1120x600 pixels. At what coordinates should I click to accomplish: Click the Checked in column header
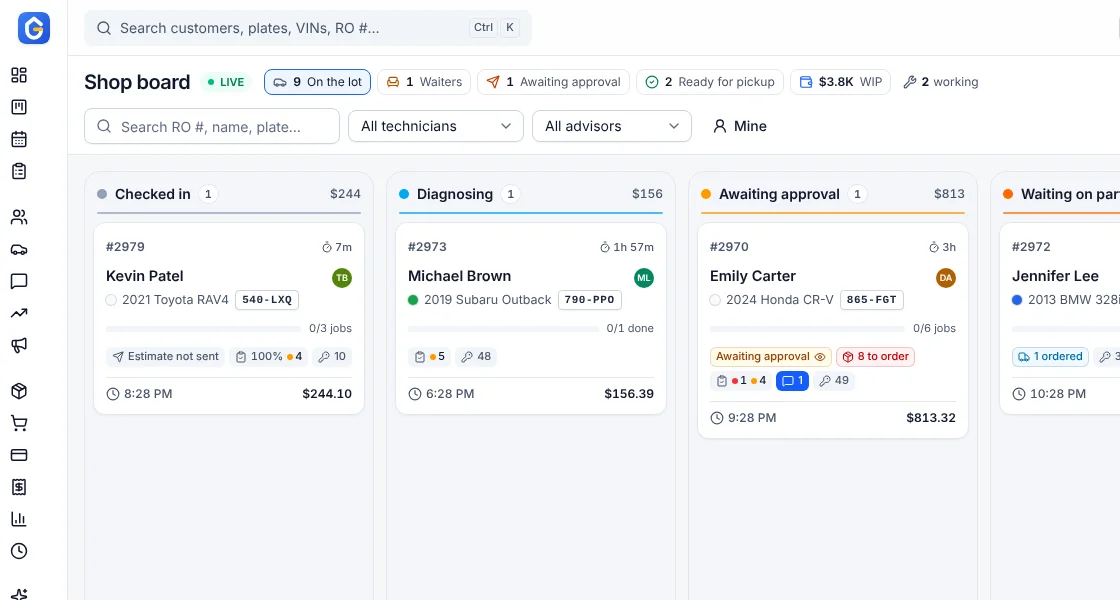click(229, 194)
